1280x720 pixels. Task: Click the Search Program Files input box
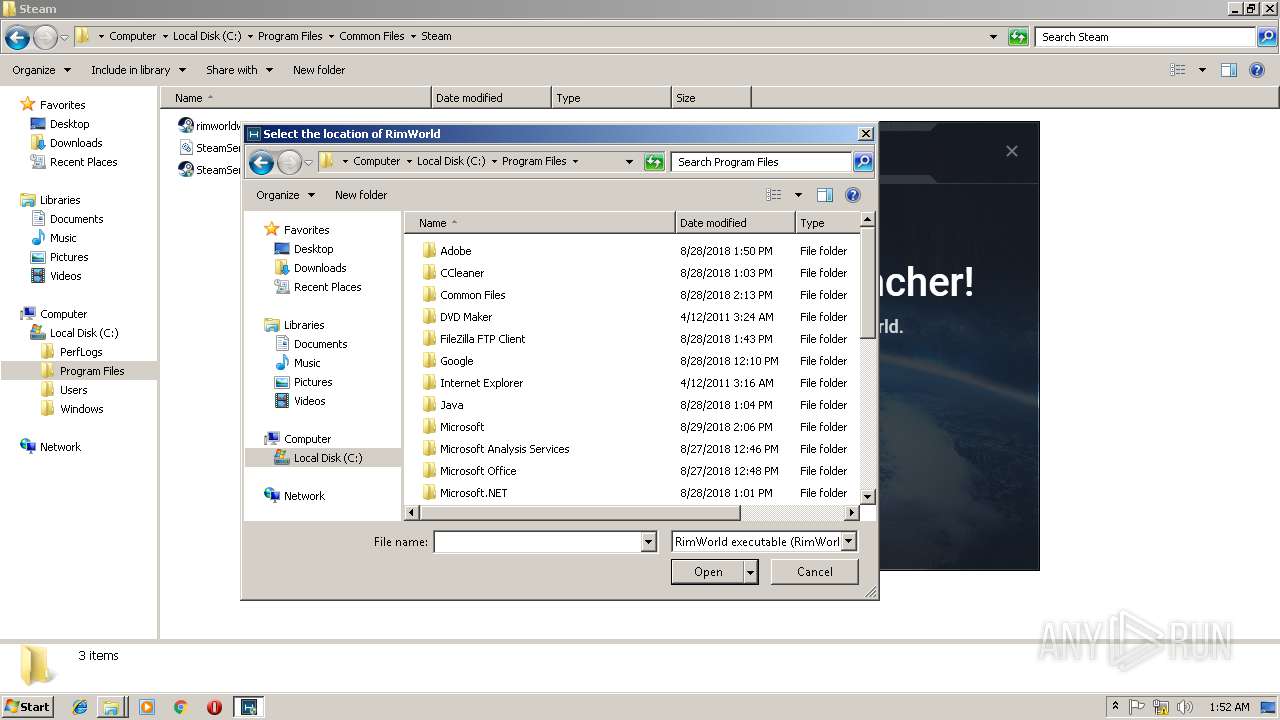pos(762,162)
